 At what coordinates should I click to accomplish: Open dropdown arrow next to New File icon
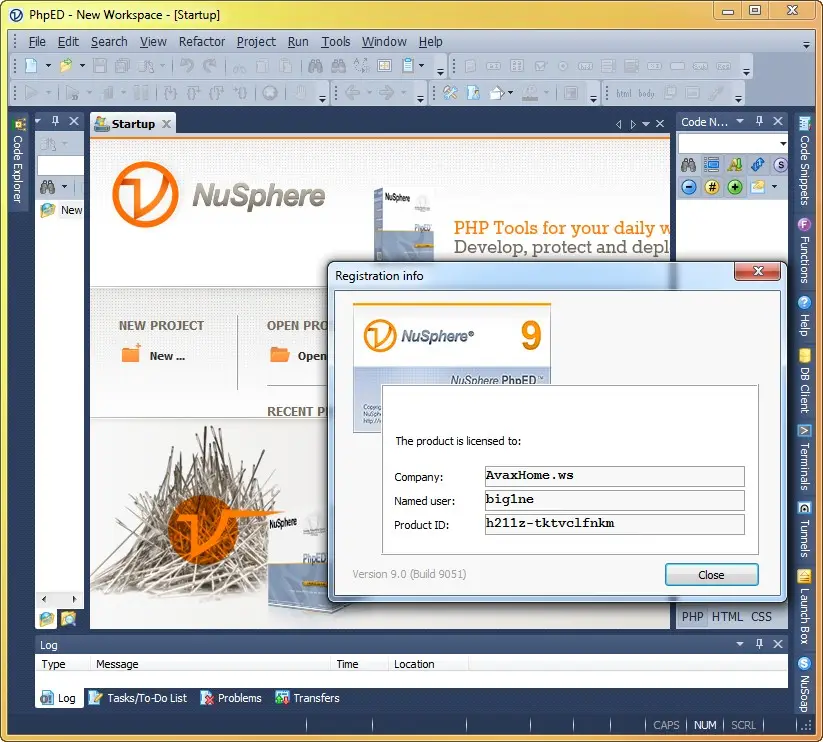48,66
